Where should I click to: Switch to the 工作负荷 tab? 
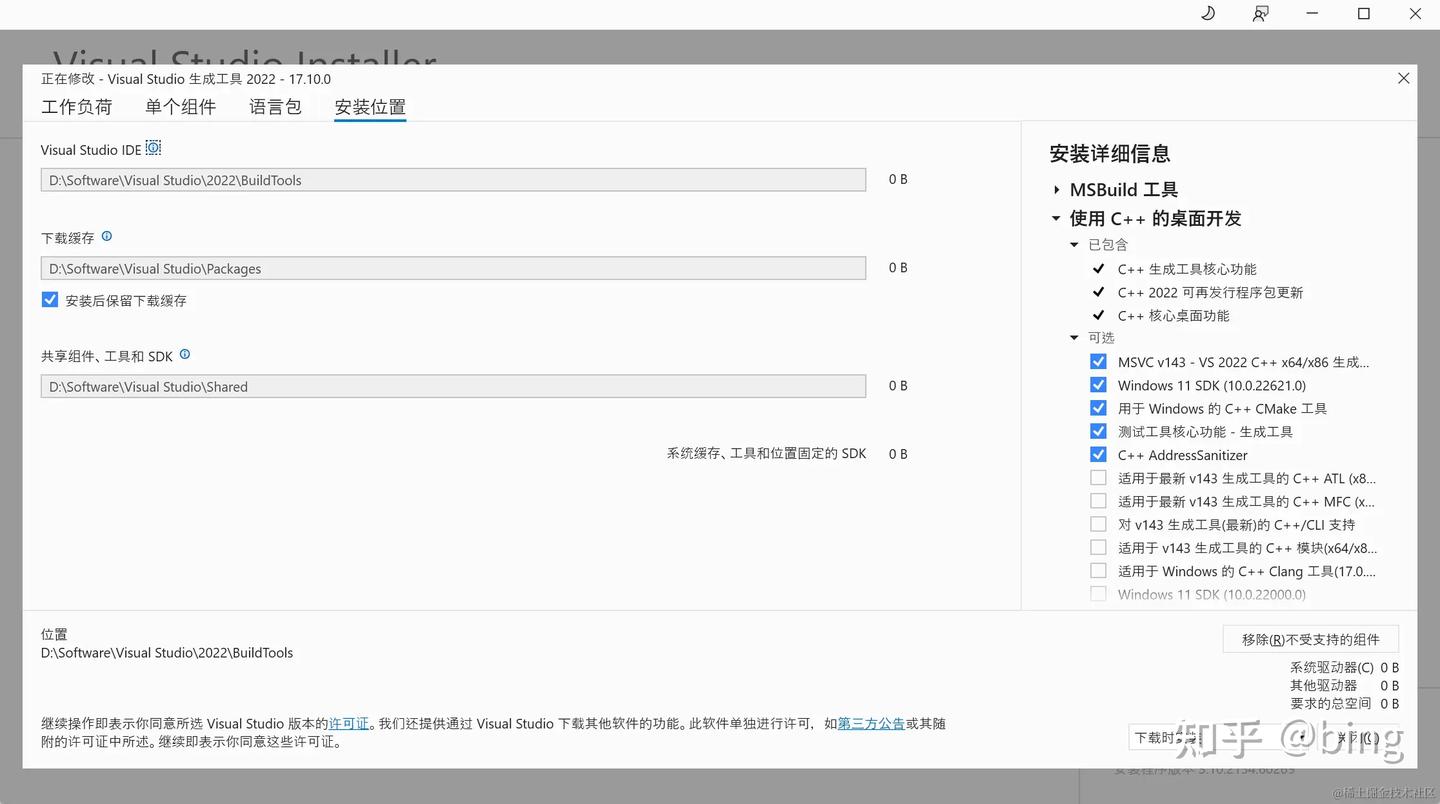point(77,107)
